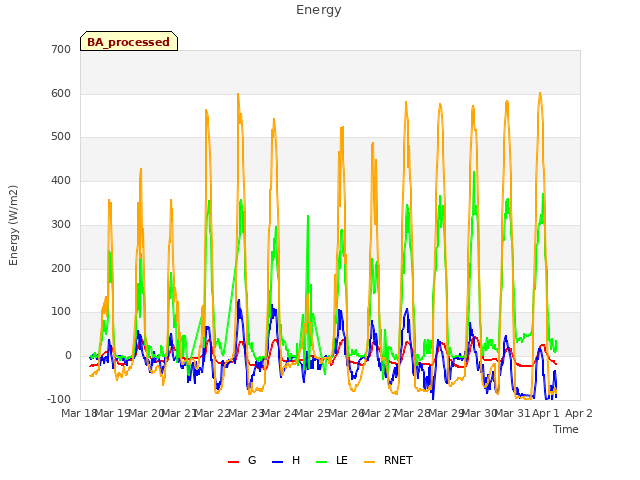
Task: Click the Mar 28 x-axis tick label
Action: pos(412,413)
